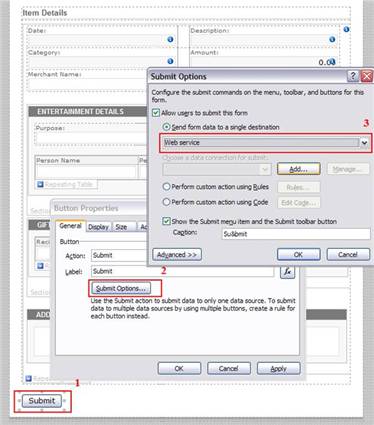Close the Submit Options dialog

tap(367, 76)
